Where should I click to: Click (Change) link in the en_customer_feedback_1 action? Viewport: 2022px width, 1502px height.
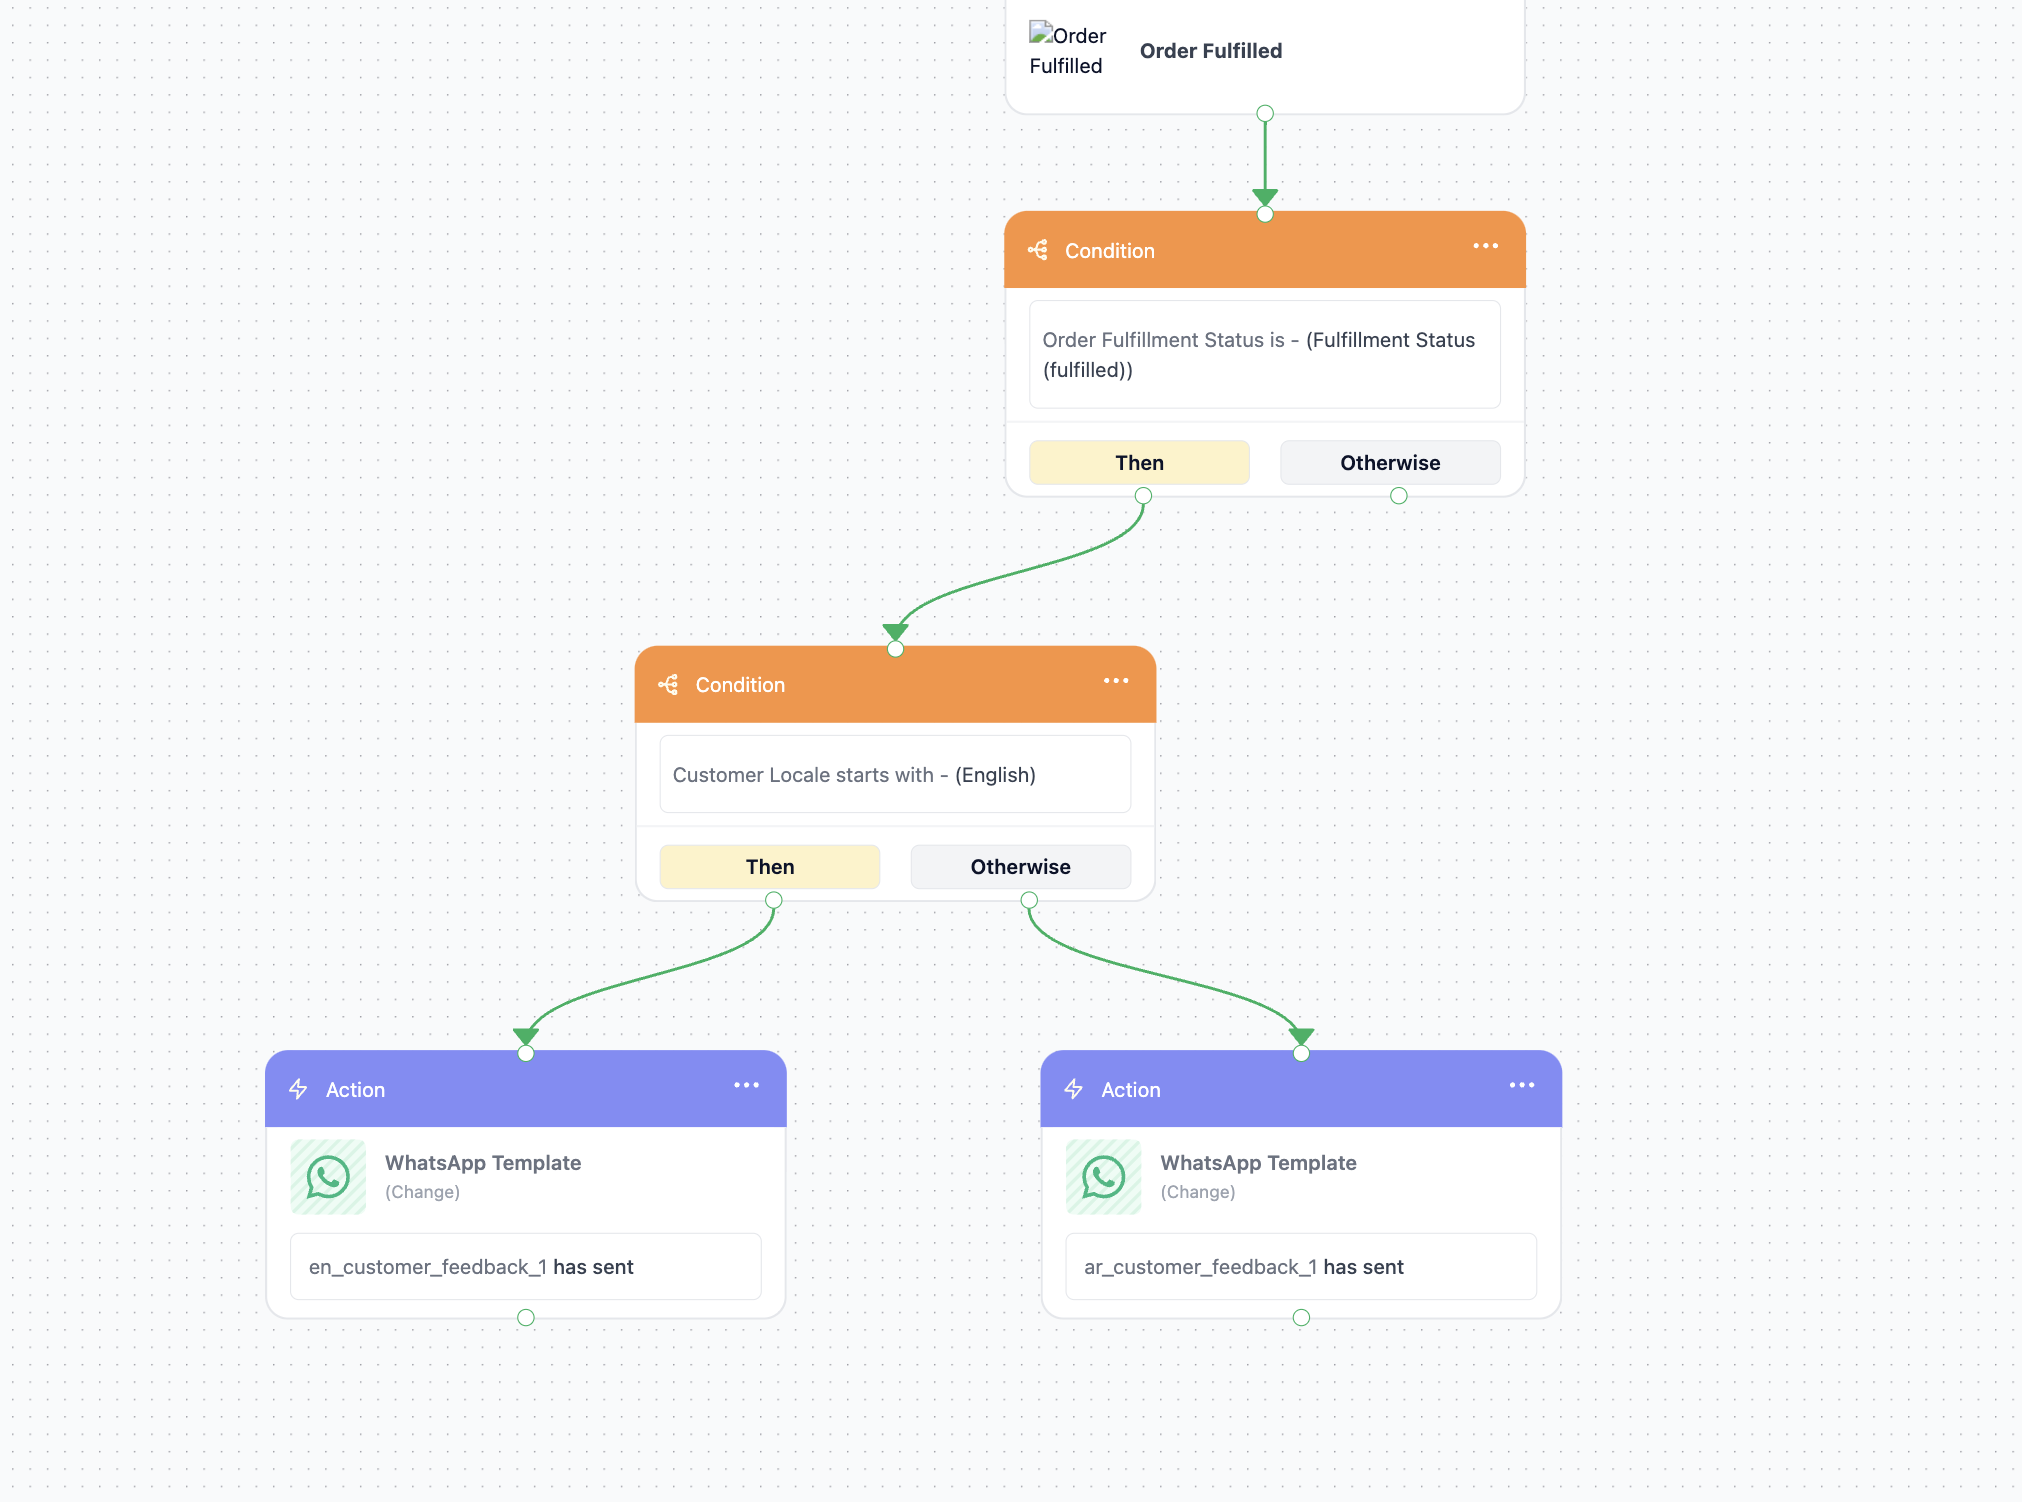pos(422,1192)
